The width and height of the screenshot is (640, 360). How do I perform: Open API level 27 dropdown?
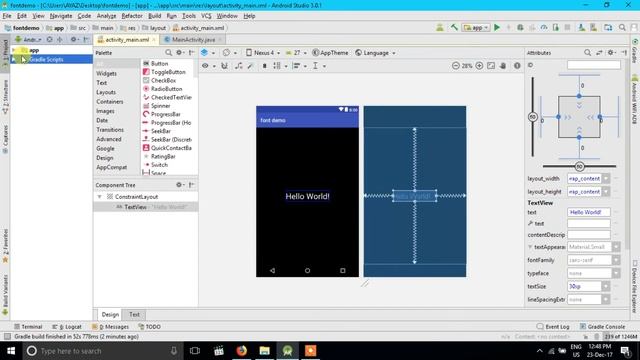[296, 53]
